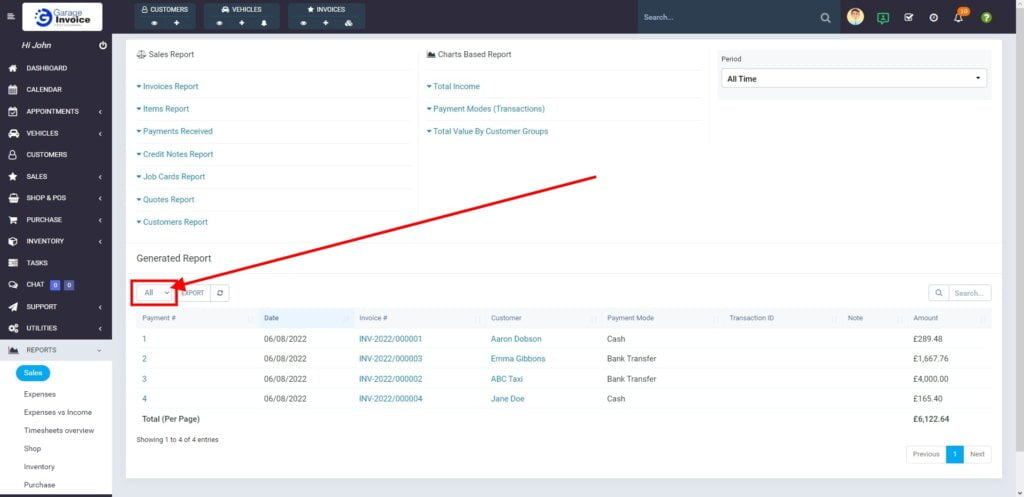Open the user profile avatar
This screenshot has height=497, width=1024.
click(855, 17)
